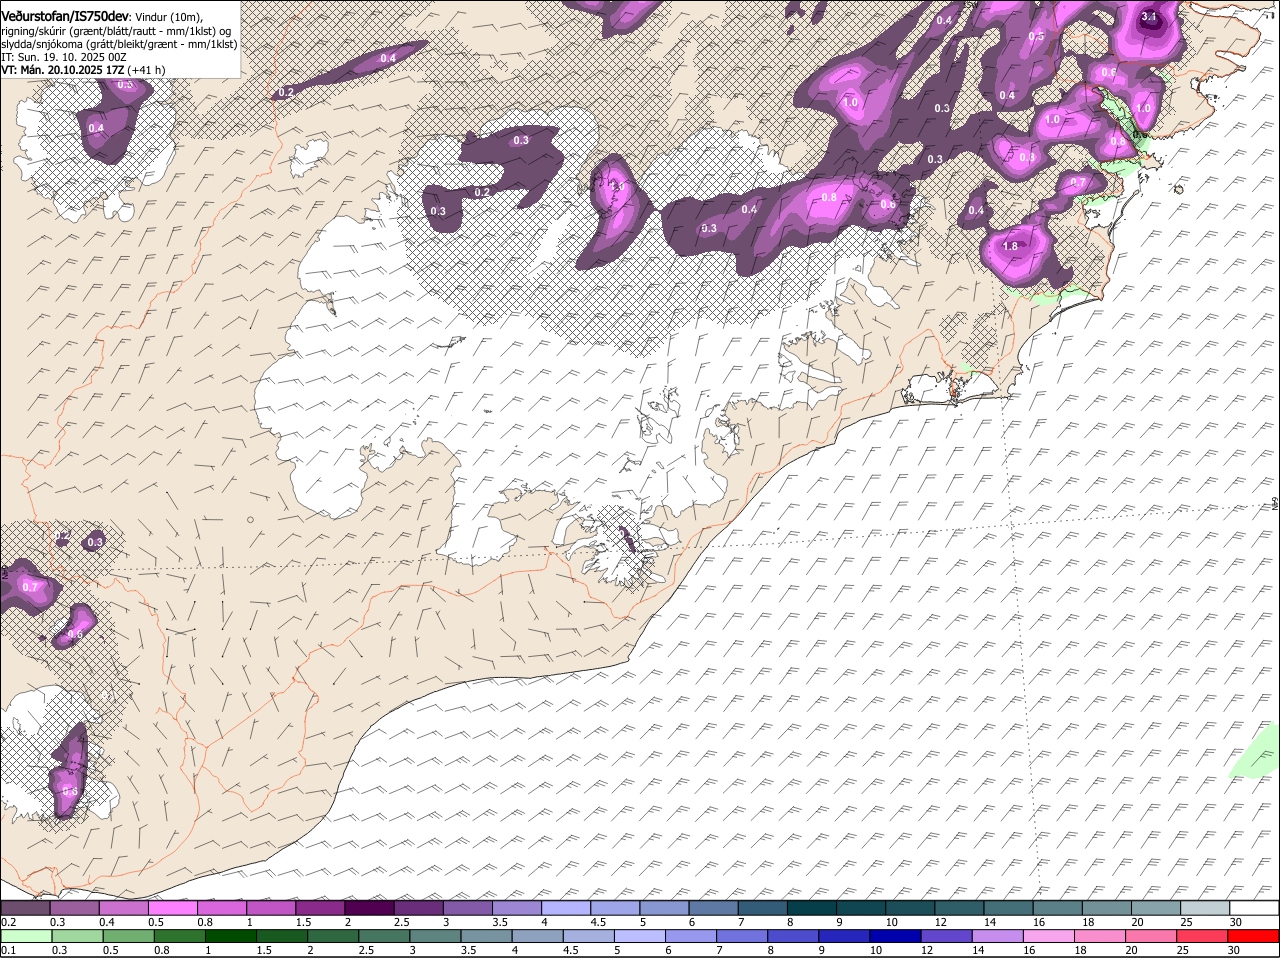Image resolution: width=1280 pixels, height=958 pixels.
Task: Select the navy blue swatch labeled 10
Action: [x=895, y=936]
